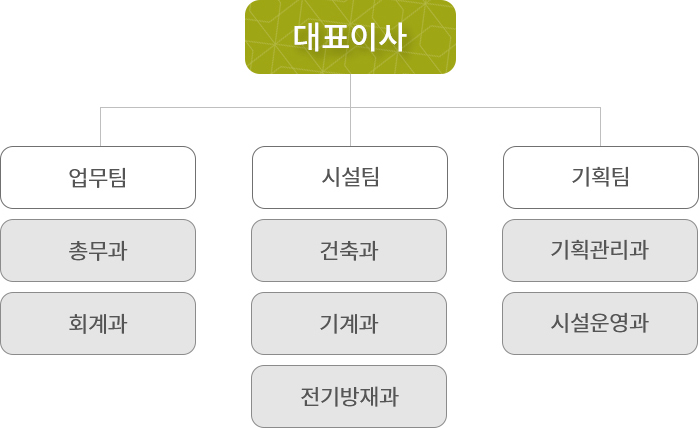The width and height of the screenshot is (699, 428).
Task: Choose the 건축과 department box
Action: click(x=349, y=251)
